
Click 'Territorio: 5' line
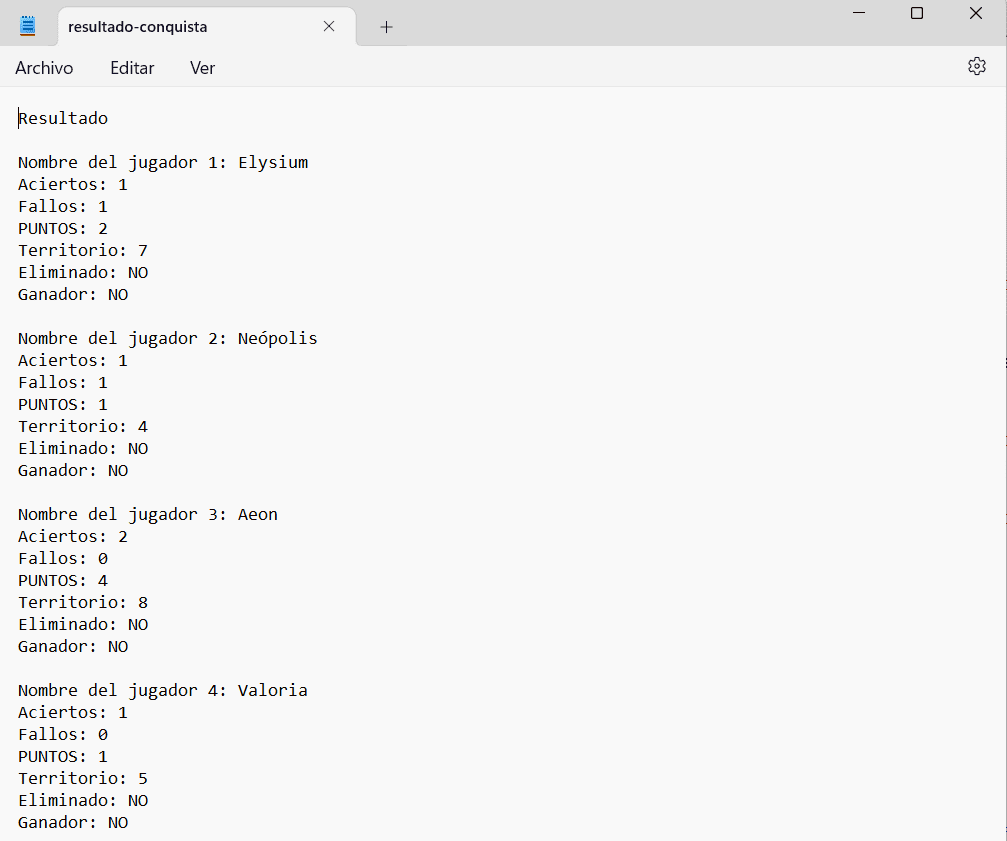click(83, 778)
